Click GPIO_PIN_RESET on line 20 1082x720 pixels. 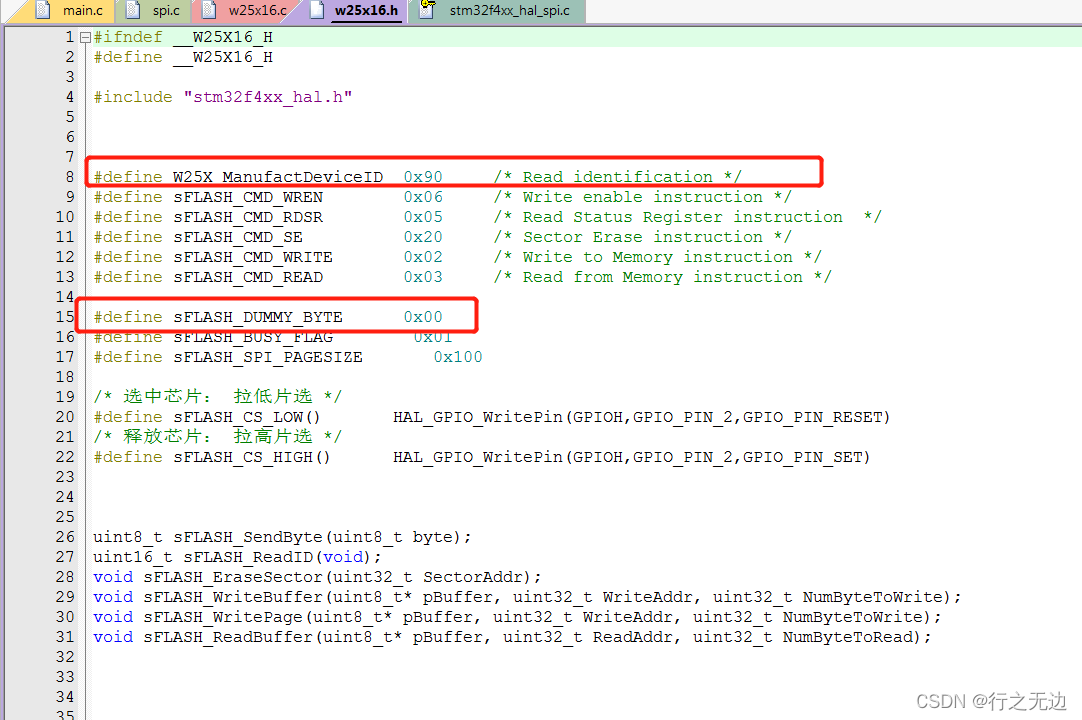812,418
